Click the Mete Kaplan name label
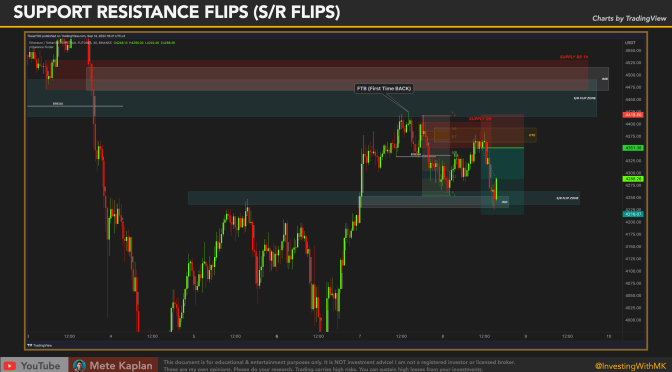 (120, 366)
